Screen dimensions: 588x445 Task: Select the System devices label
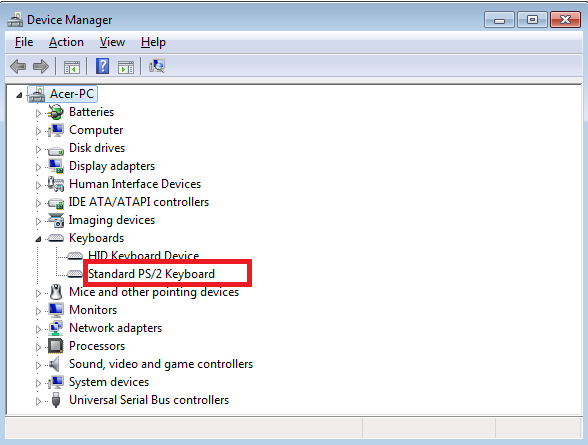click(x=109, y=382)
